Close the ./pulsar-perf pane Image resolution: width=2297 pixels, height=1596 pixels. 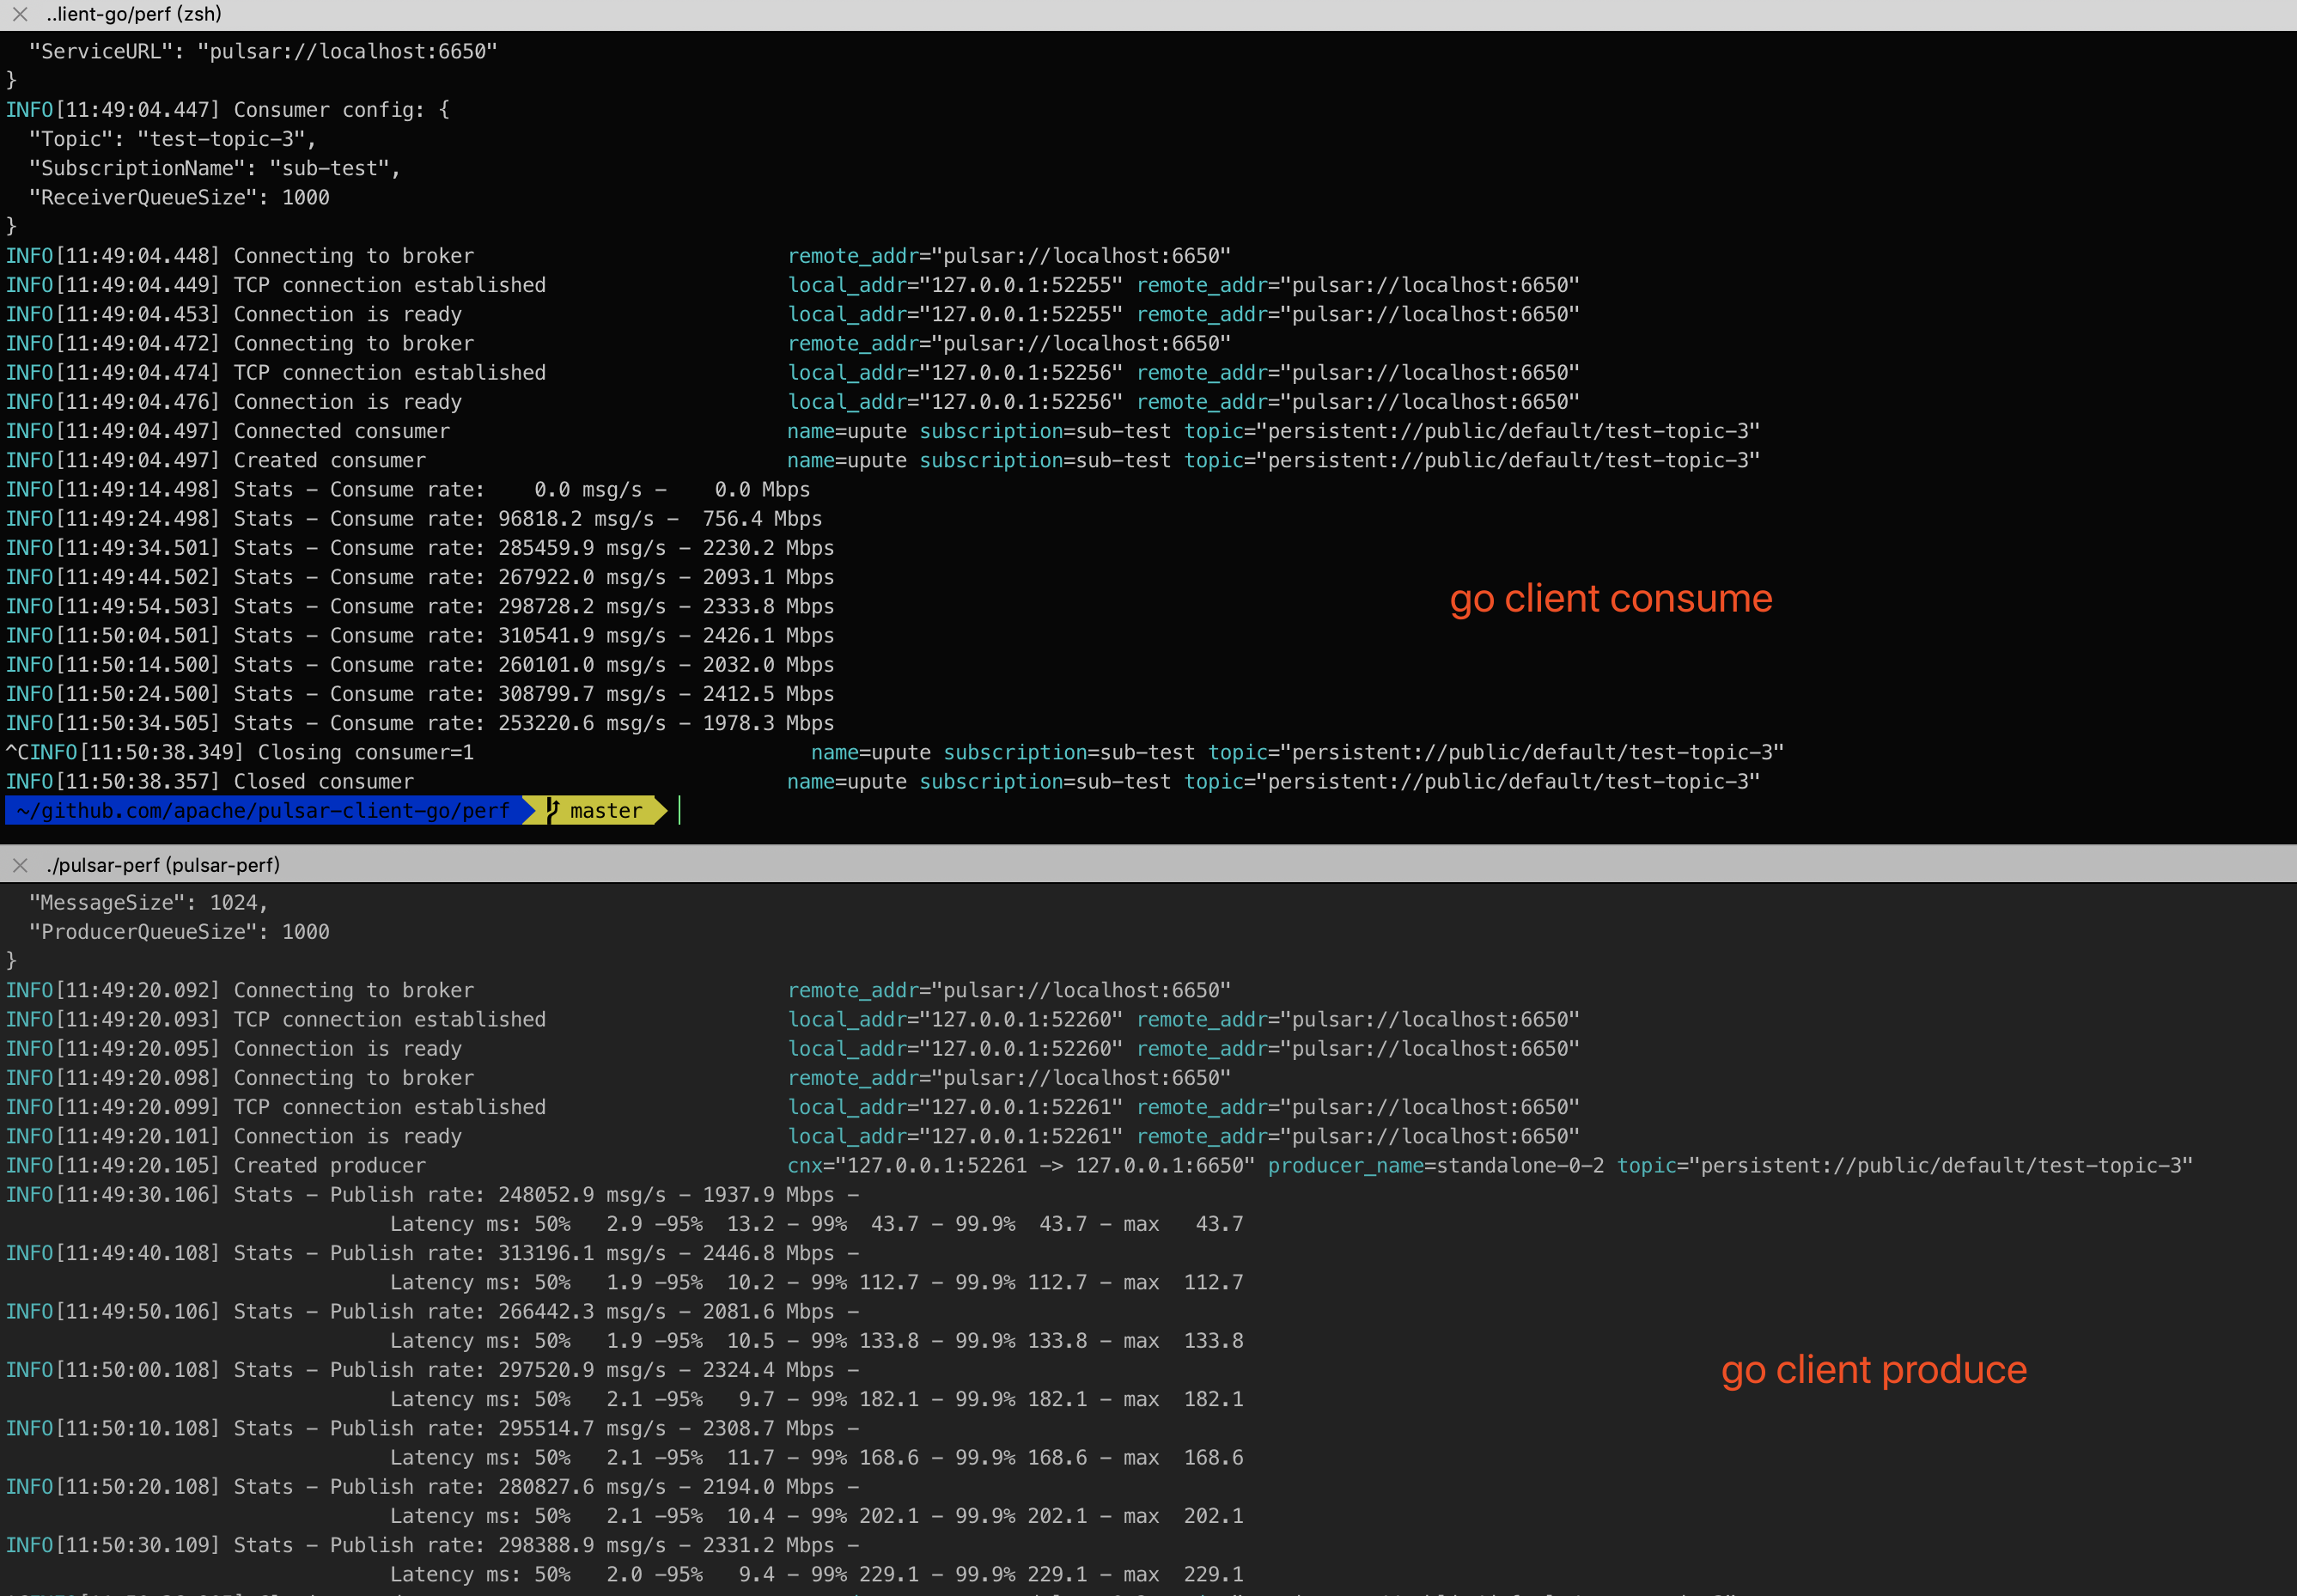(19, 865)
